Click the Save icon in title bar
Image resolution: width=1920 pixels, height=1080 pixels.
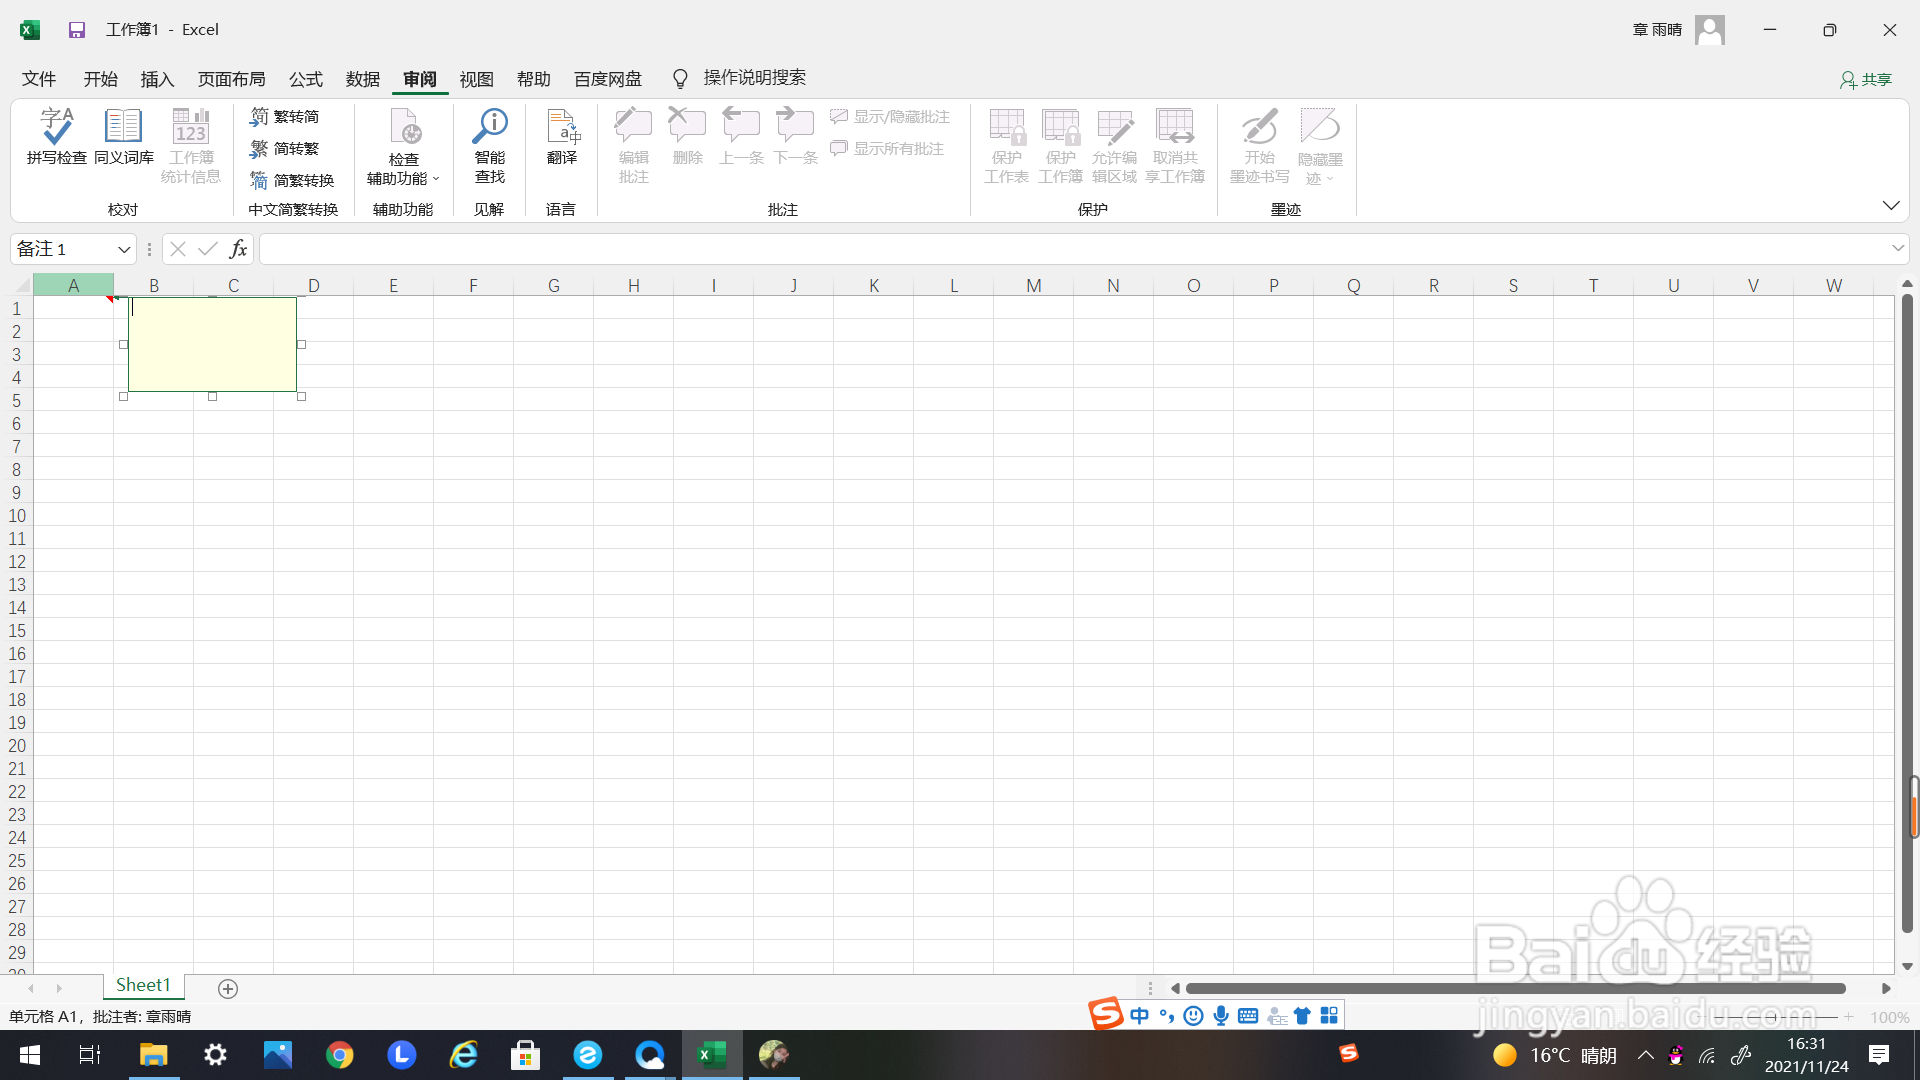coord(77,30)
